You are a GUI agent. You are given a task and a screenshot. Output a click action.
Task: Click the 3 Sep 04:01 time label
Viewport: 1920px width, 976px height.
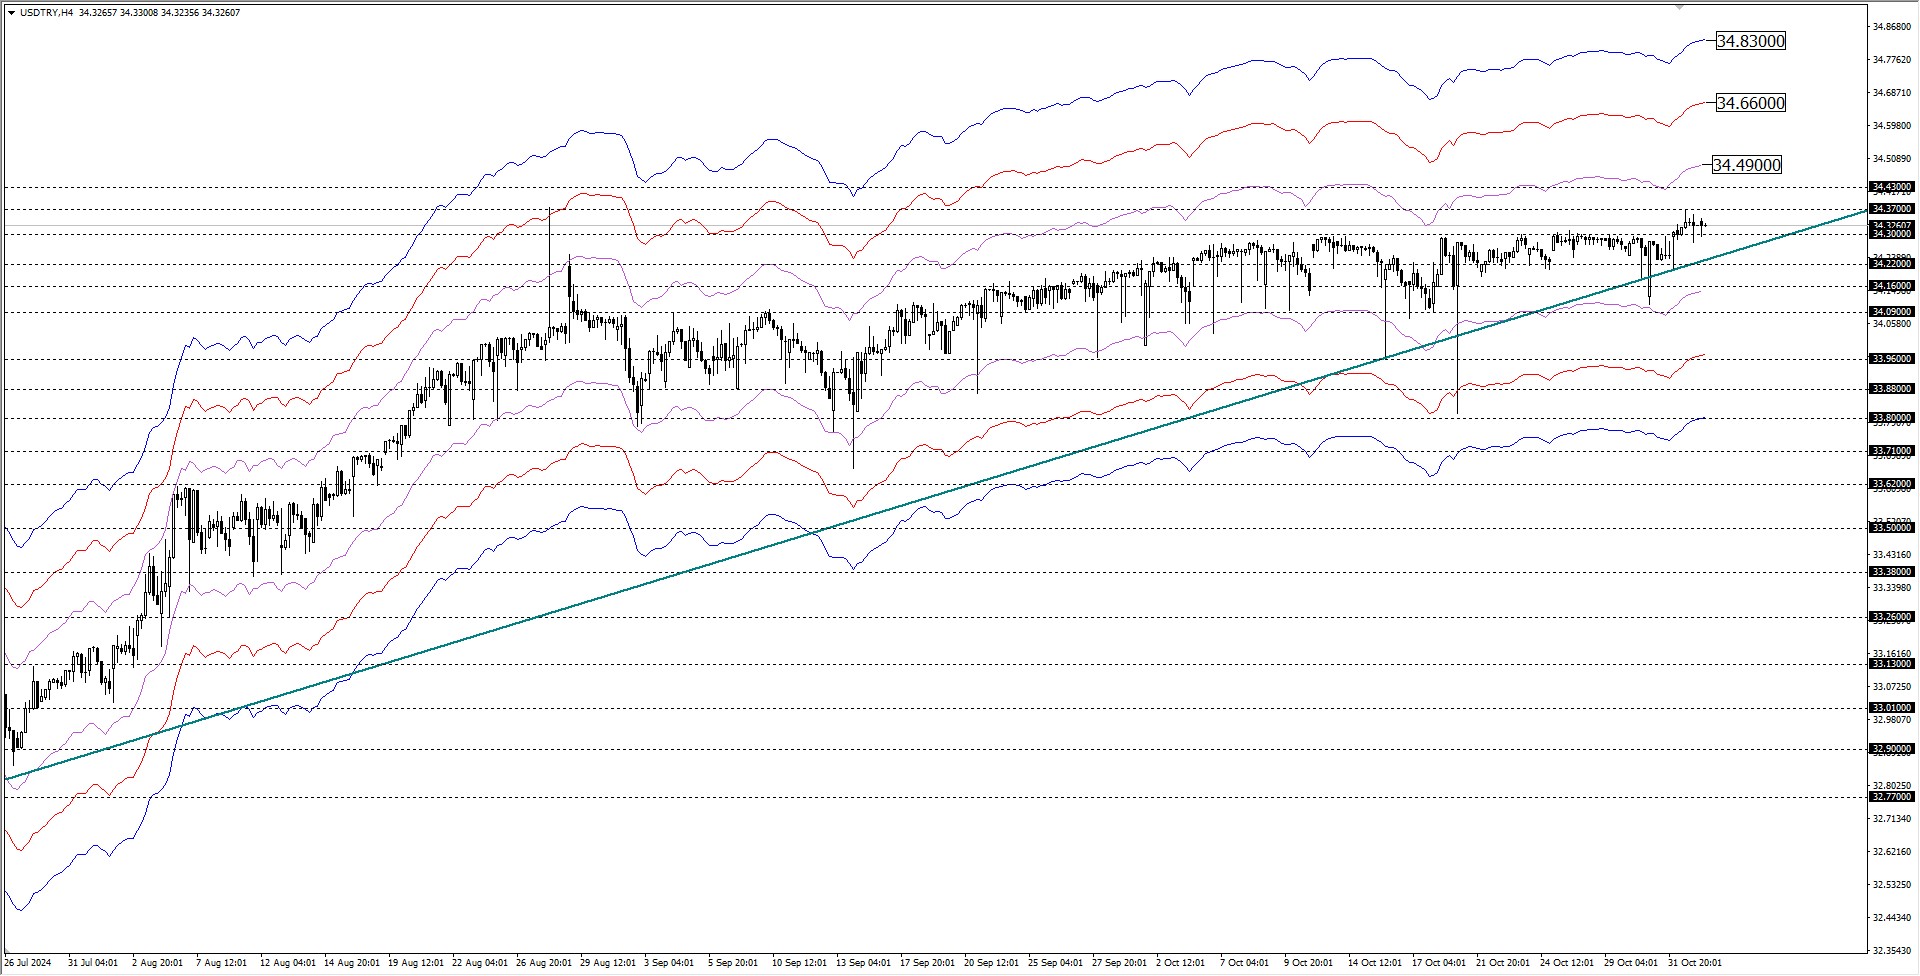tap(669, 963)
